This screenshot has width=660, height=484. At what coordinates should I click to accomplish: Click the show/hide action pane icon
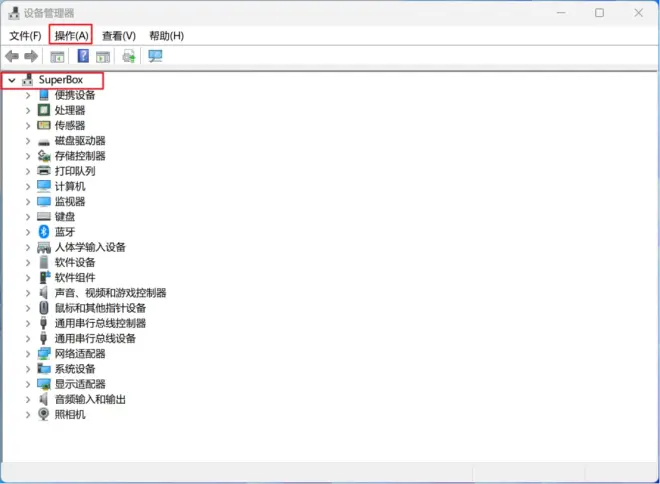click(103, 56)
